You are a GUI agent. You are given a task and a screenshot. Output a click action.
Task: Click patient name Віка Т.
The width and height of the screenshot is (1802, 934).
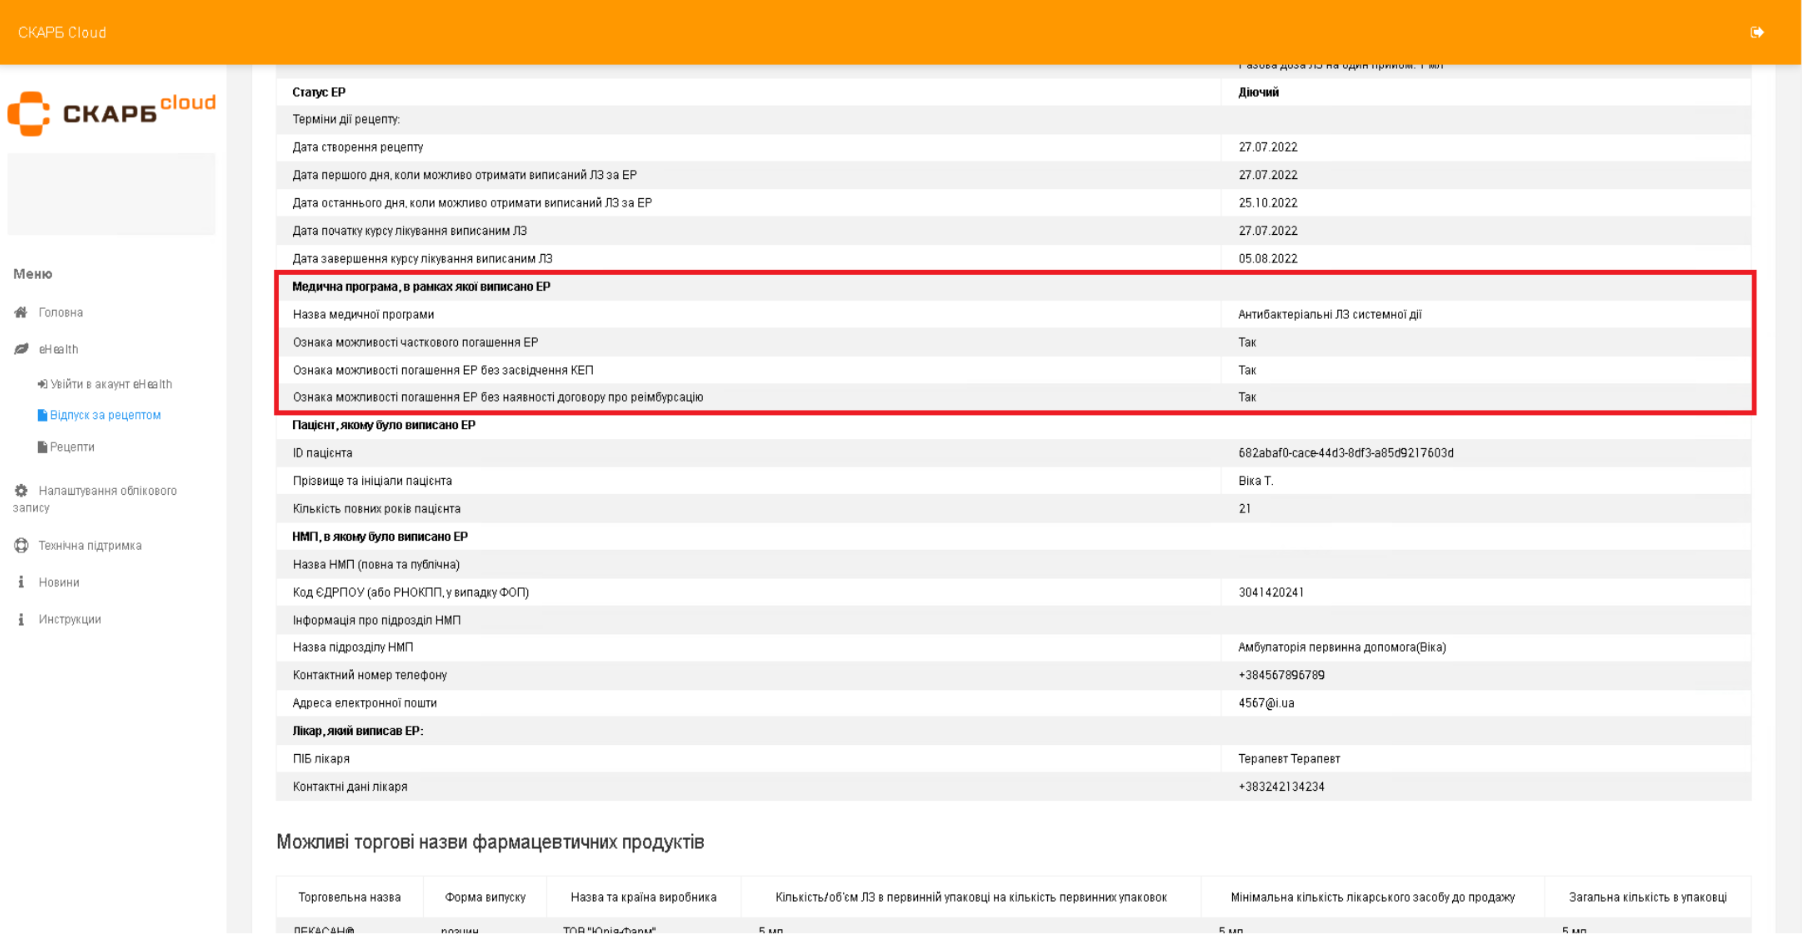pyautogui.click(x=1255, y=481)
